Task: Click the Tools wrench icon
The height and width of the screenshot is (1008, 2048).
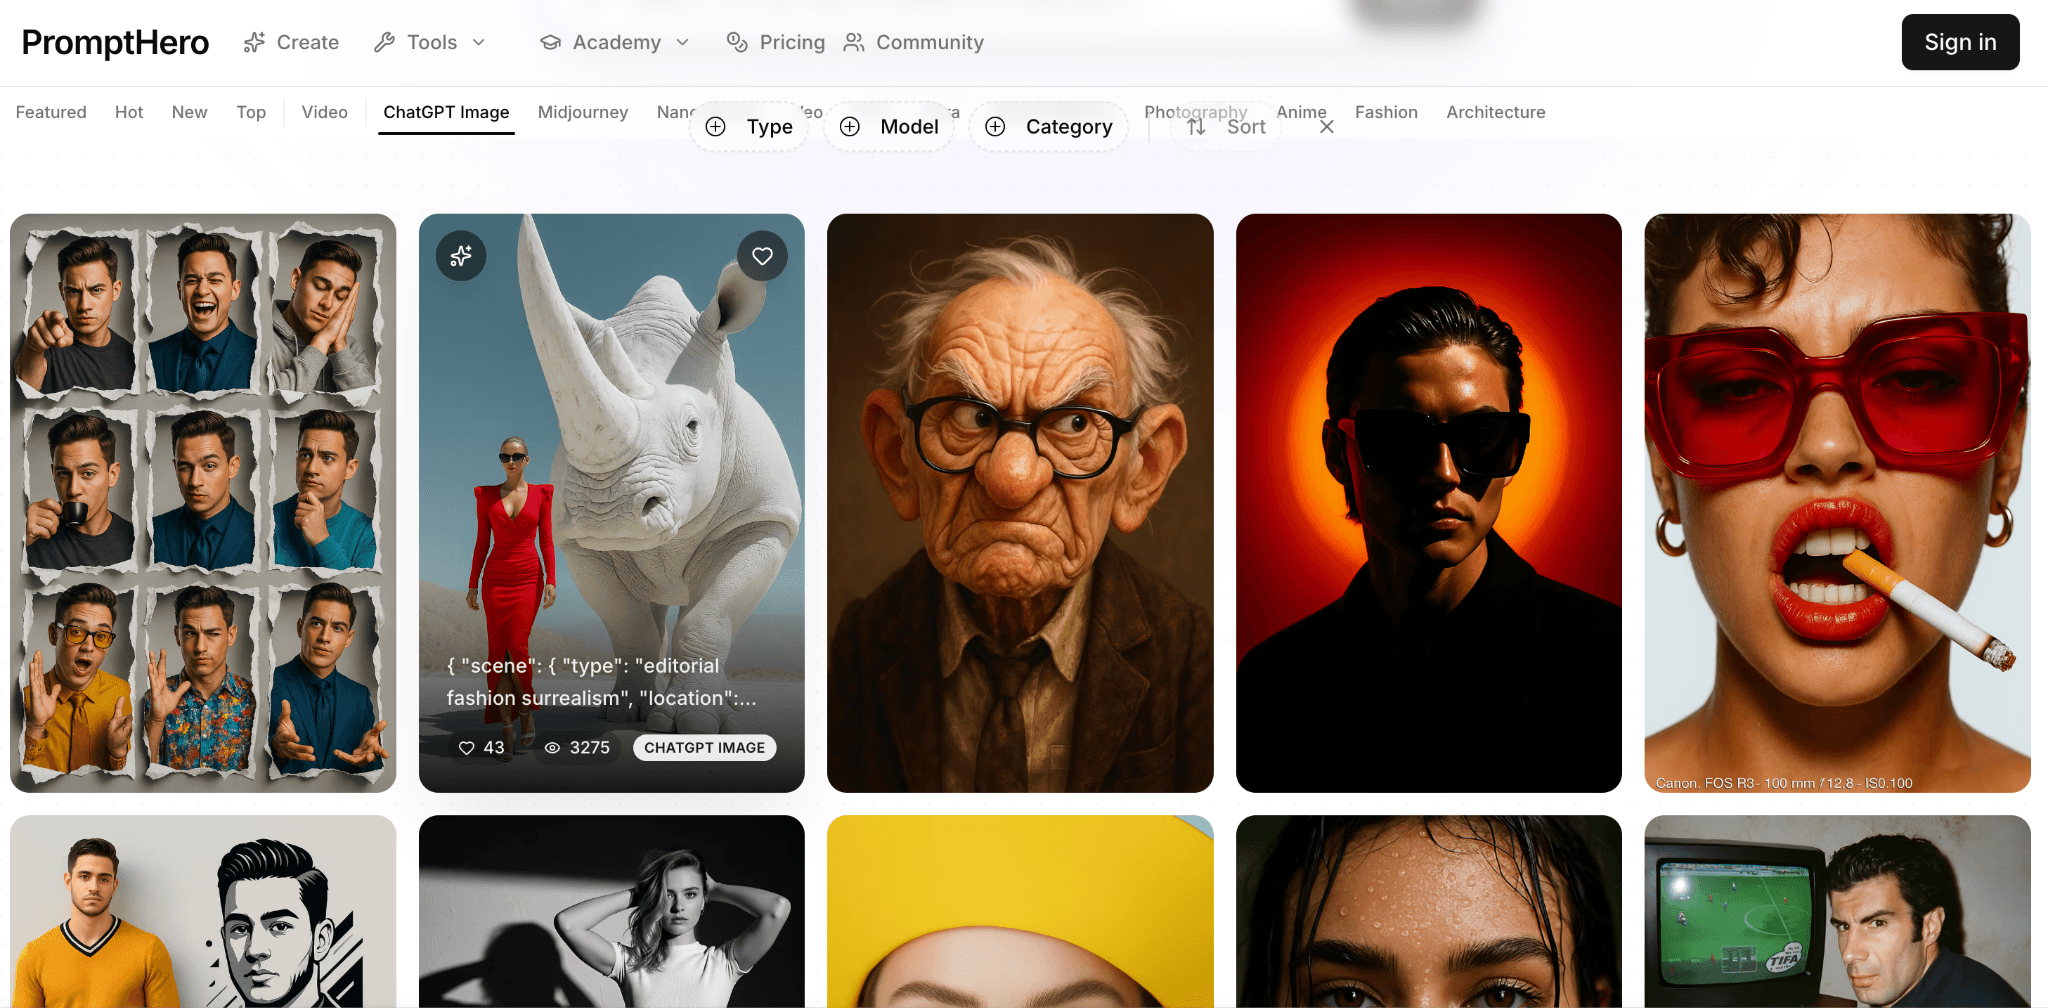Action: coord(384,42)
